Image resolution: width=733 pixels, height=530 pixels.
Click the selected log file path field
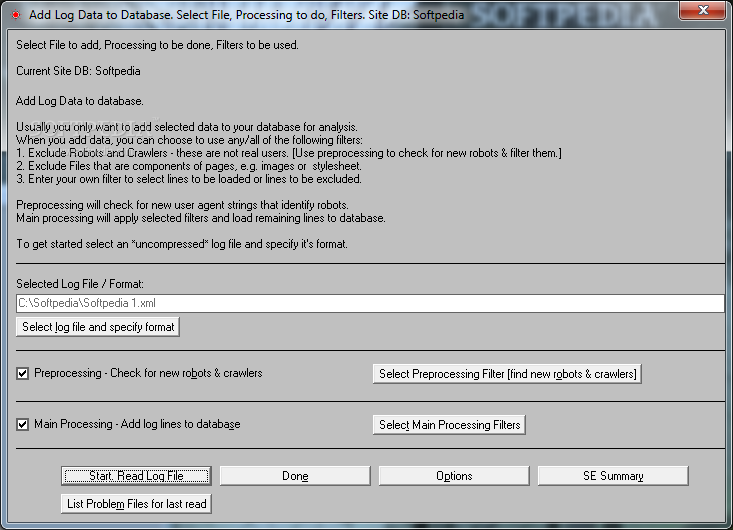tap(370, 303)
